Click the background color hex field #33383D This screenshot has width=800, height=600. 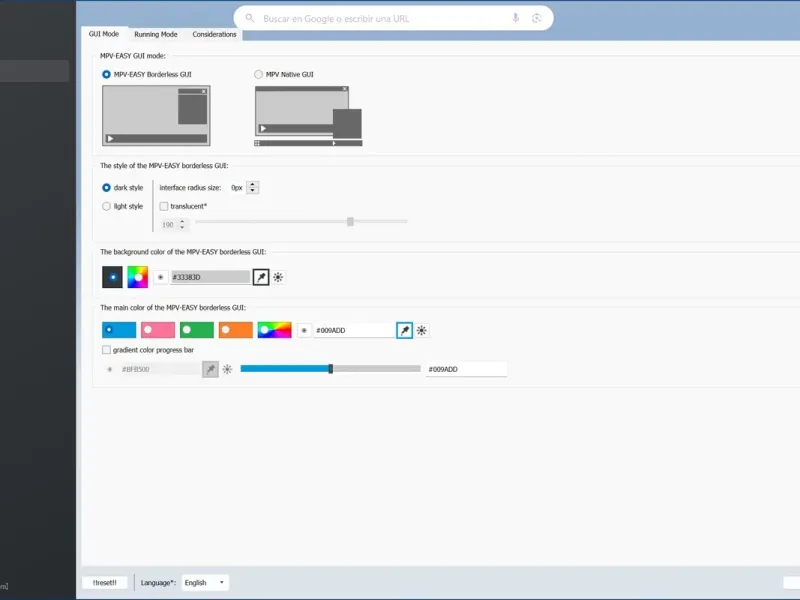[x=210, y=277]
